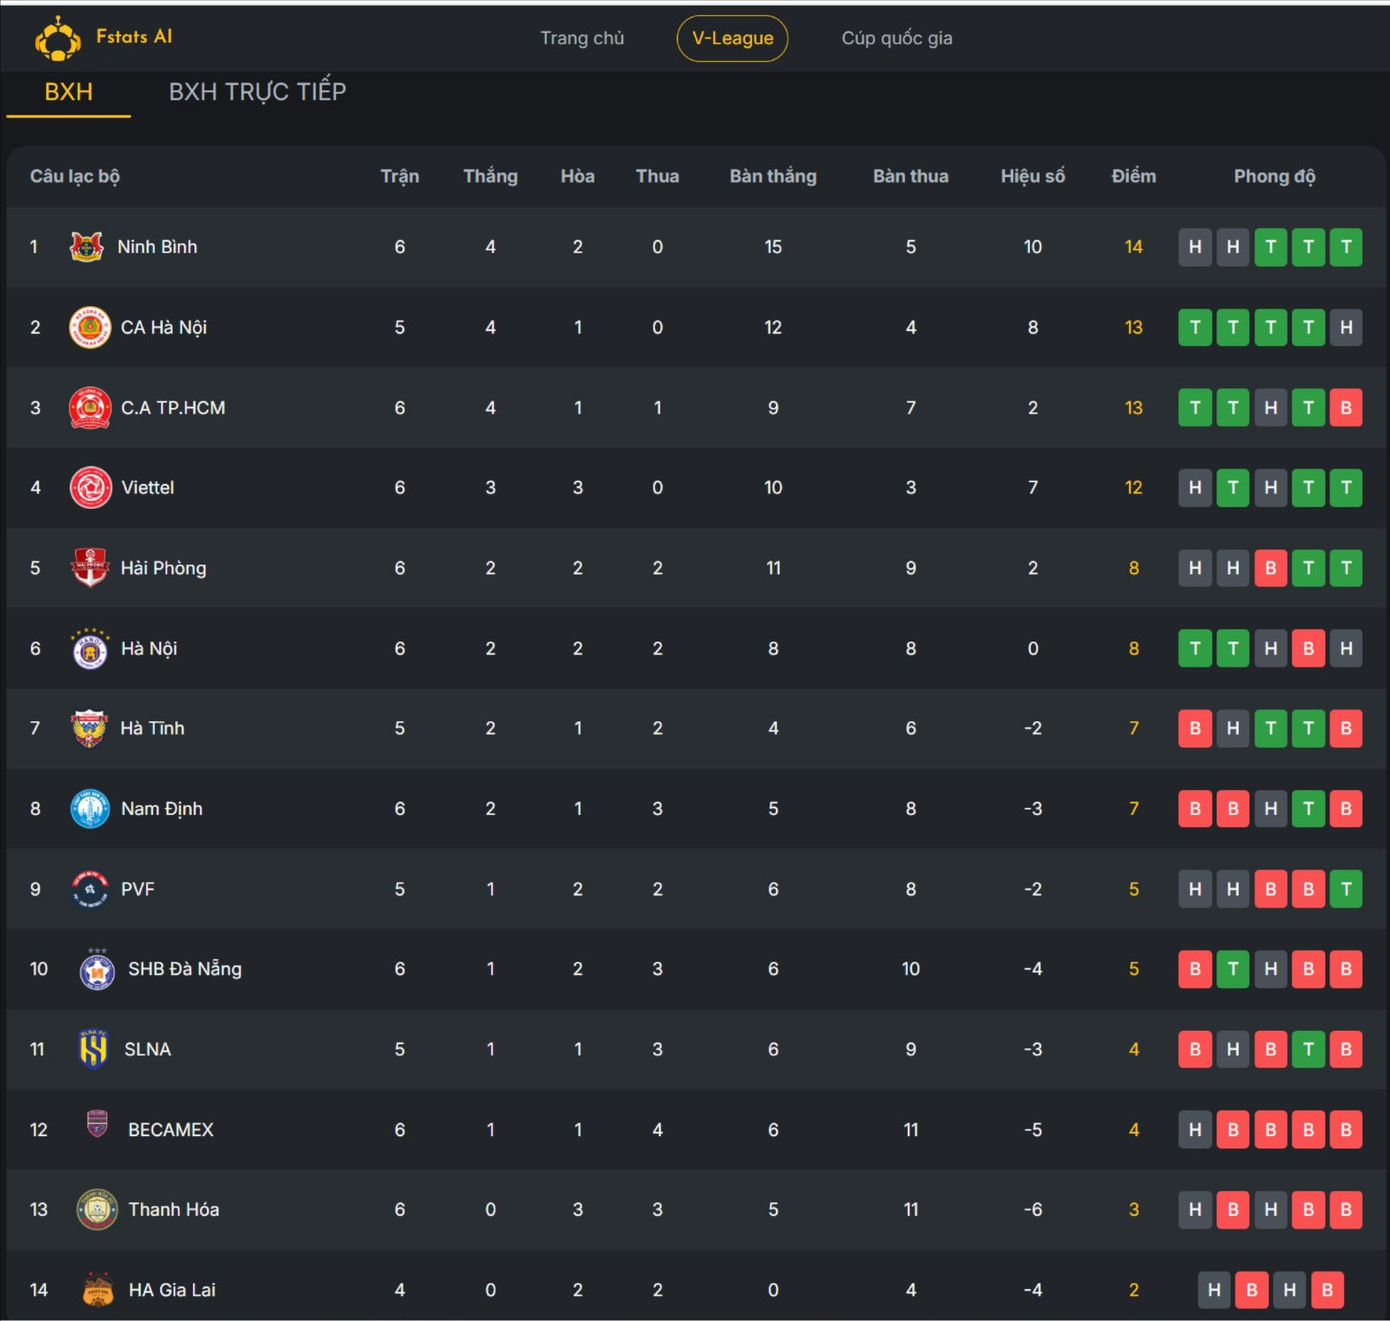Click the Thanh Hóa club crest
Viewport: 1390px width, 1321px height.
click(97, 1210)
